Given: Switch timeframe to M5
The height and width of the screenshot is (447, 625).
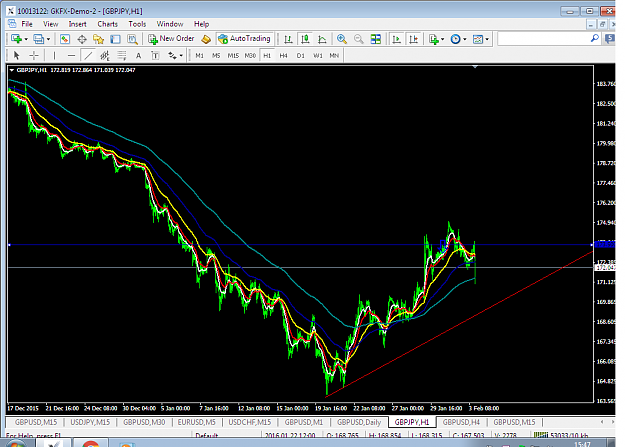Looking at the screenshot, I should pyautogui.click(x=216, y=55).
